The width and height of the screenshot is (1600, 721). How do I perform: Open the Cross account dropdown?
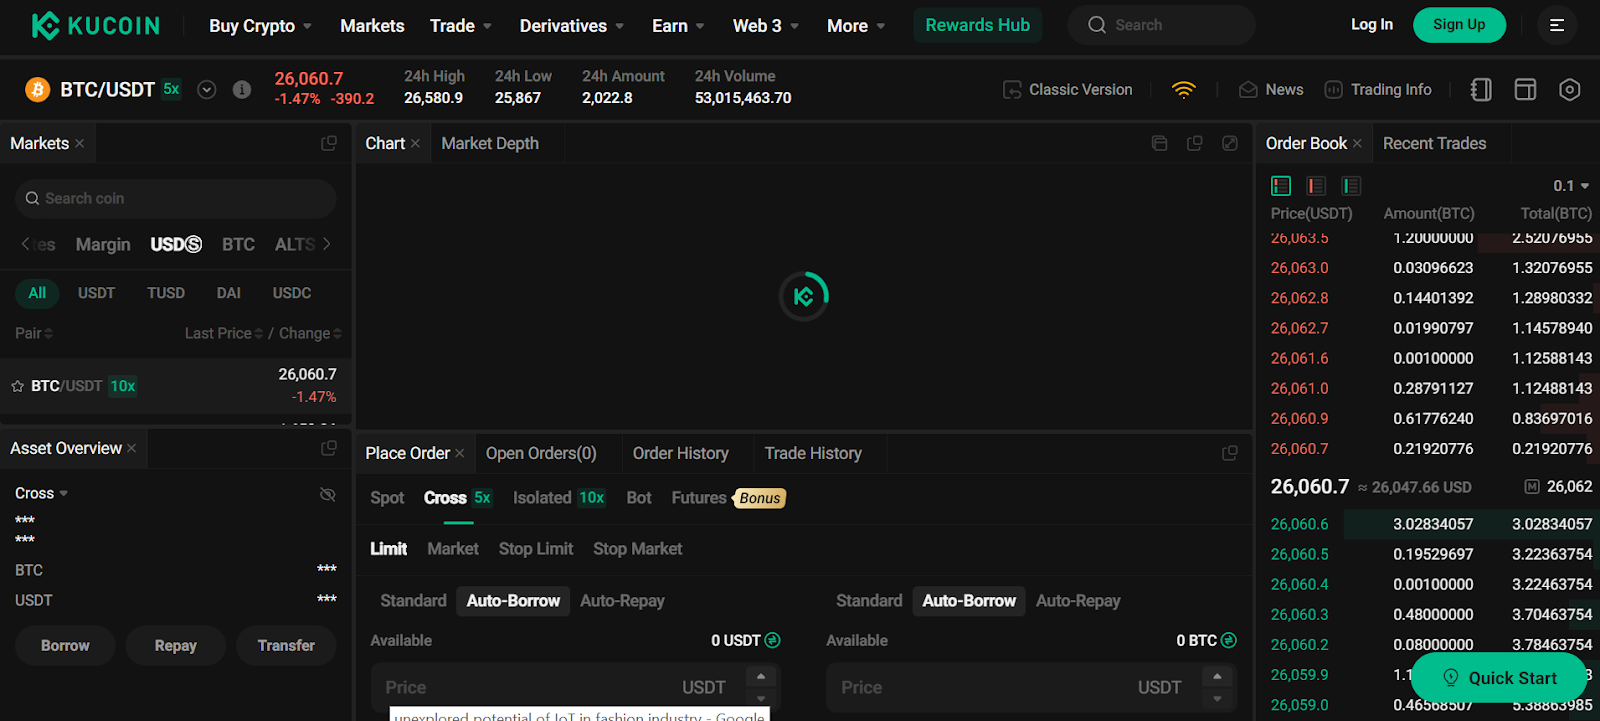pos(41,494)
